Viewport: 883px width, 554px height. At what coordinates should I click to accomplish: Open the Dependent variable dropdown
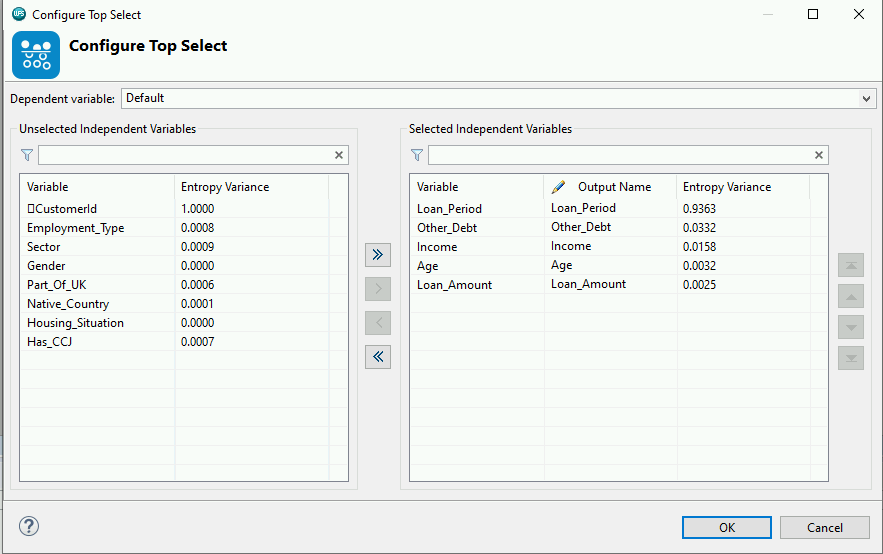click(866, 99)
